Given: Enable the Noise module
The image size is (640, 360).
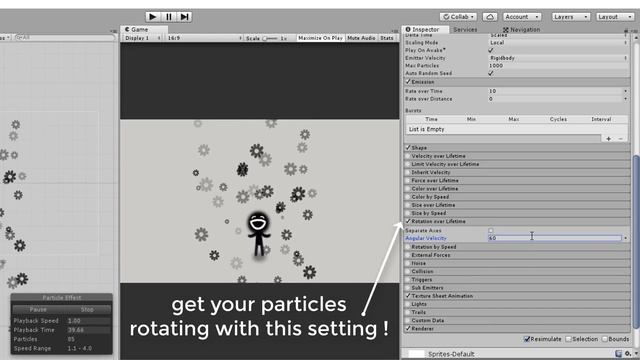Looking at the screenshot, I should pyautogui.click(x=408, y=263).
